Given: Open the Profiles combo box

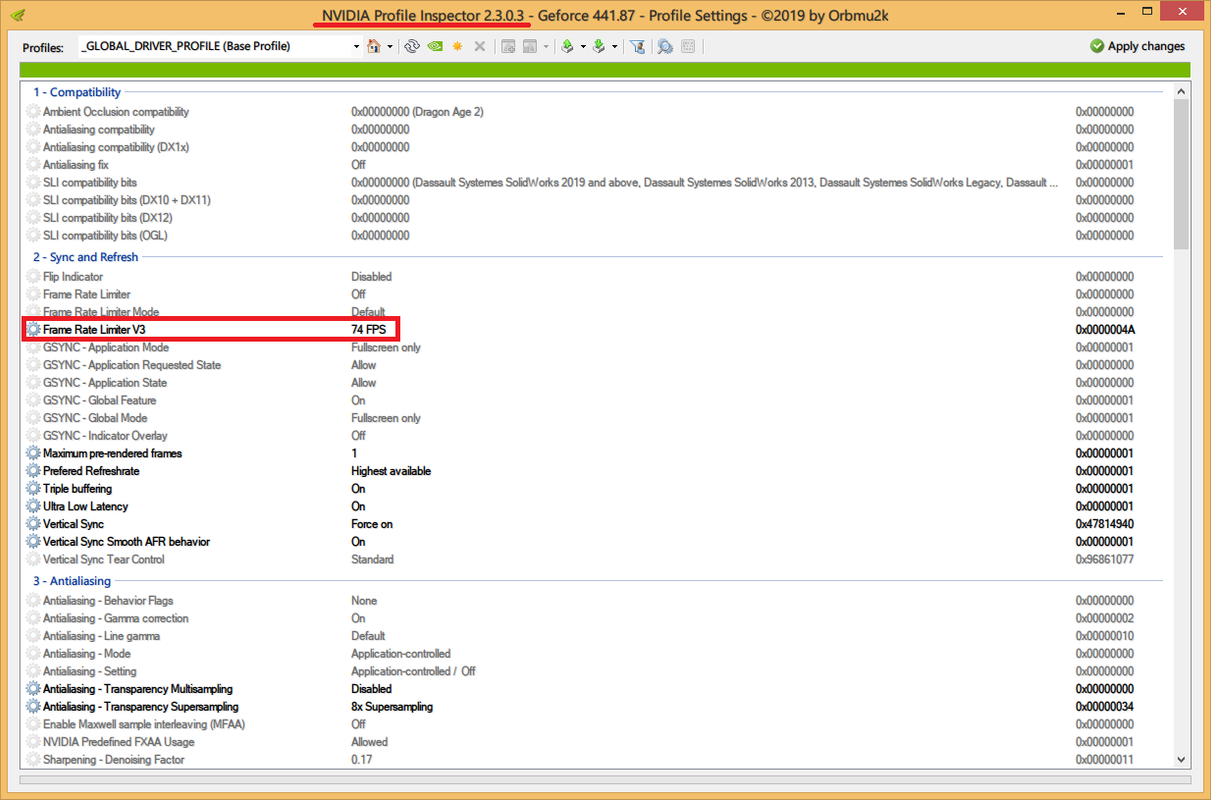Looking at the screenshot, I should [x=219, y=46].
